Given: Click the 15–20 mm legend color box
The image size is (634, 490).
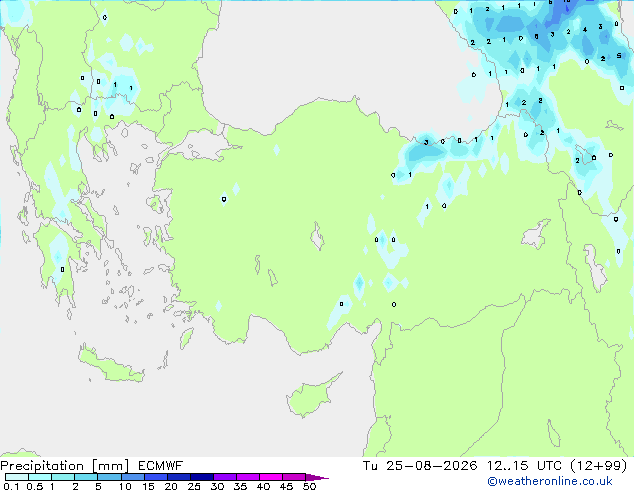Looking at the screenshot, I should tap(155, 477).
